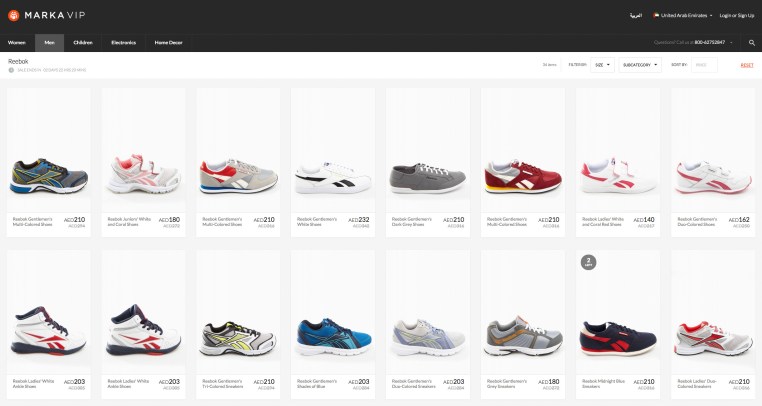Open search with the magnifier icon

[752, 43]
